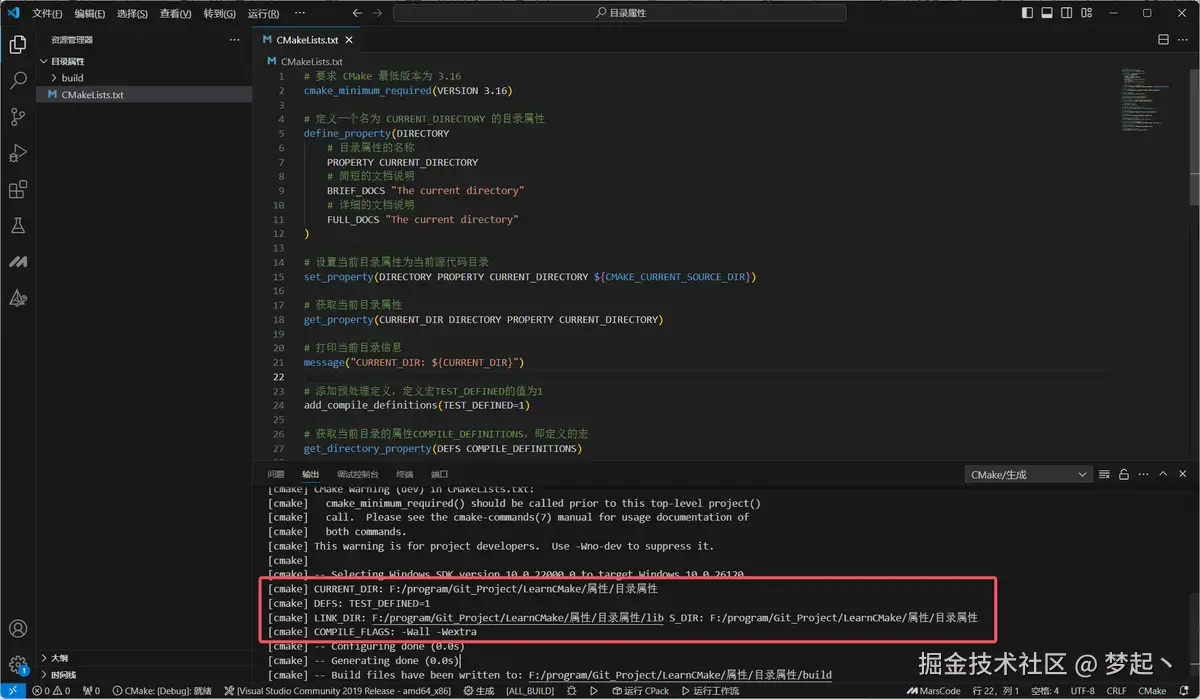
Task: Open the Run and Debug view
Action: [17, 153]
